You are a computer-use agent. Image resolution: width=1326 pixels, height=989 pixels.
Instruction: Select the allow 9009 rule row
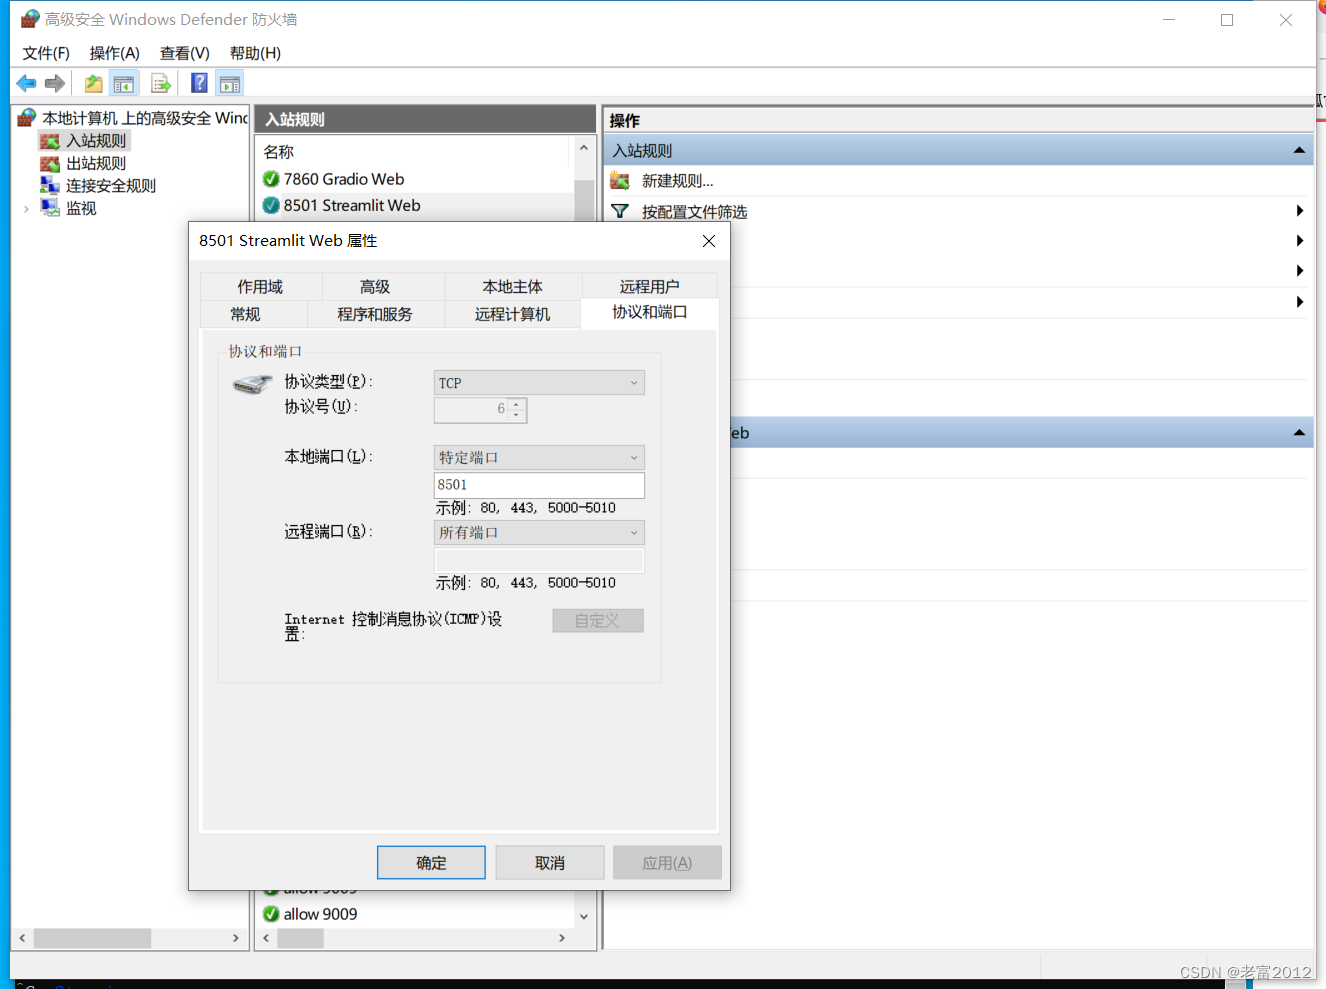coord(416,914)
